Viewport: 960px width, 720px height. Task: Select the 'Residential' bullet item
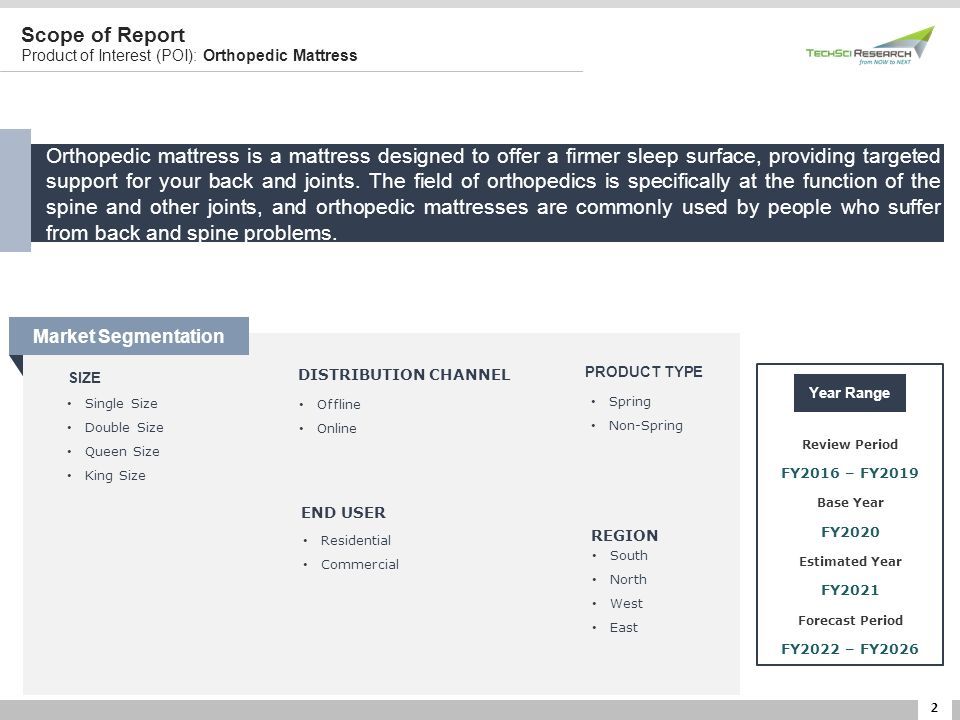[x=356, y=541]
